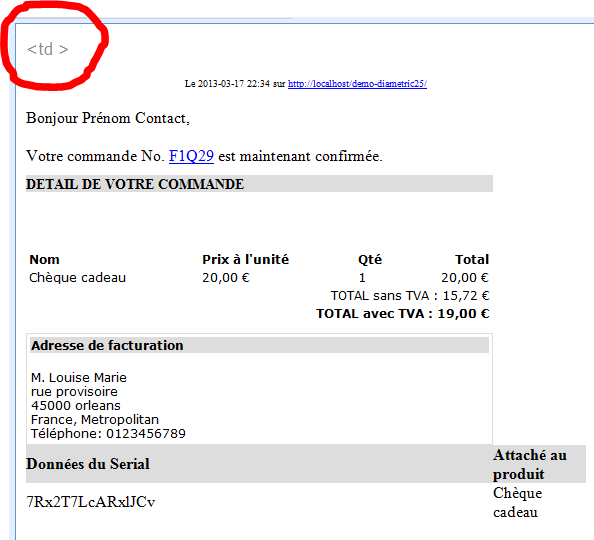The image size is (594, 540).
Task: Open order number F1Q29 link
Action: 191,156
